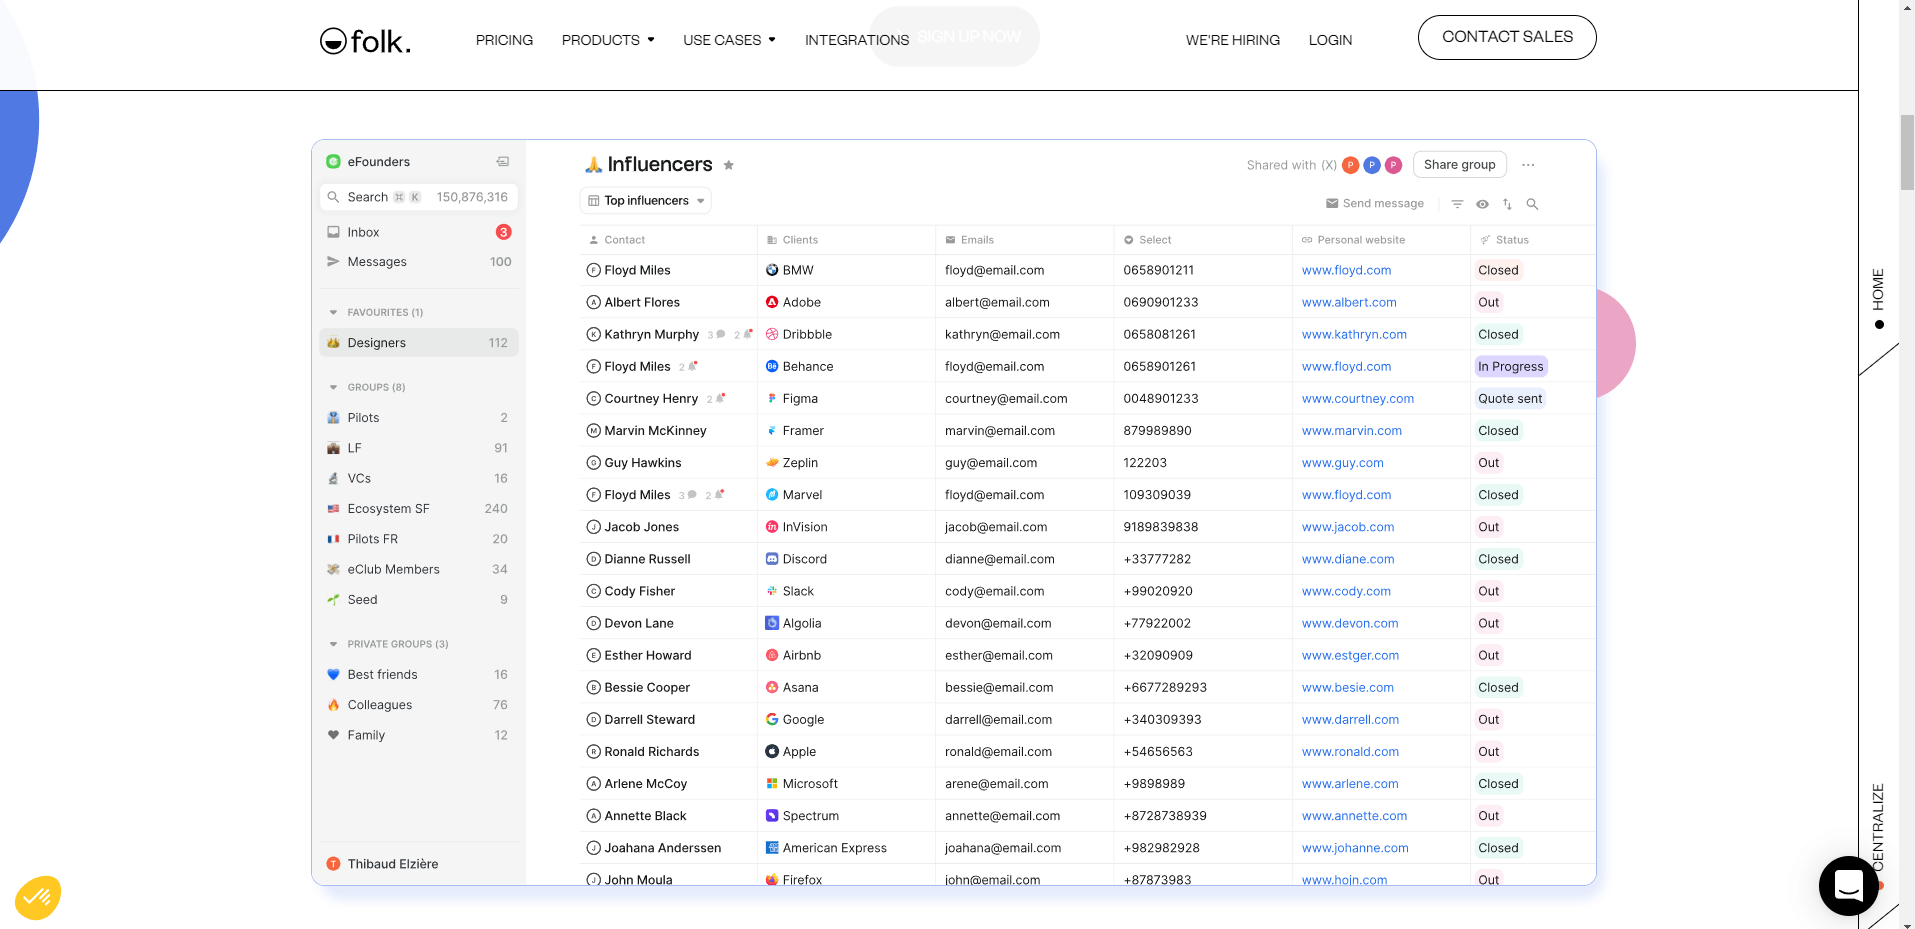Select the Designers group
This screenshot has height=929, width=1915.
pyautogui.click(x=419, y=343)
